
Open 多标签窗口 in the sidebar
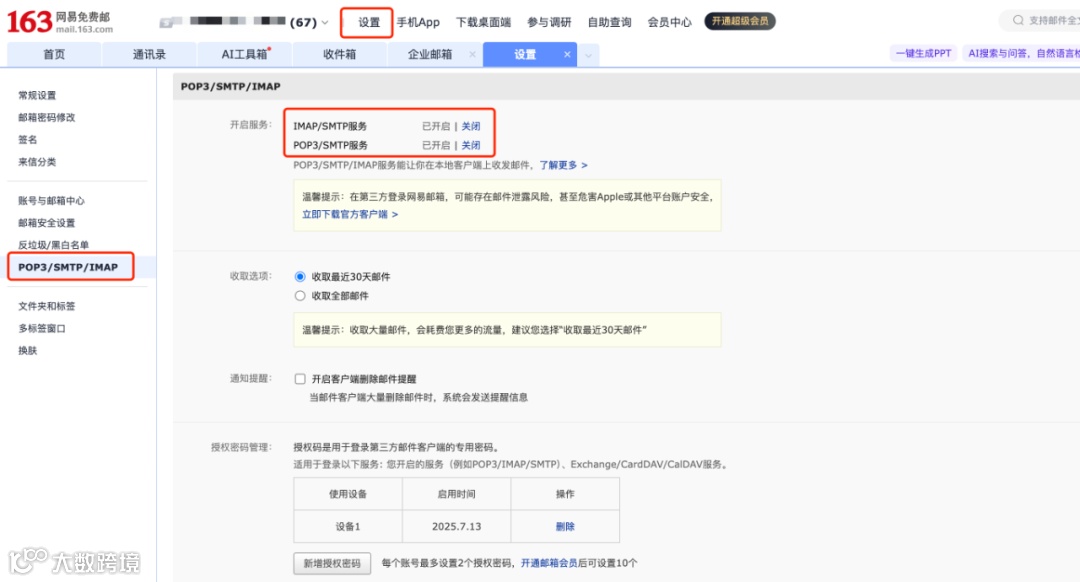click(42, 329)
